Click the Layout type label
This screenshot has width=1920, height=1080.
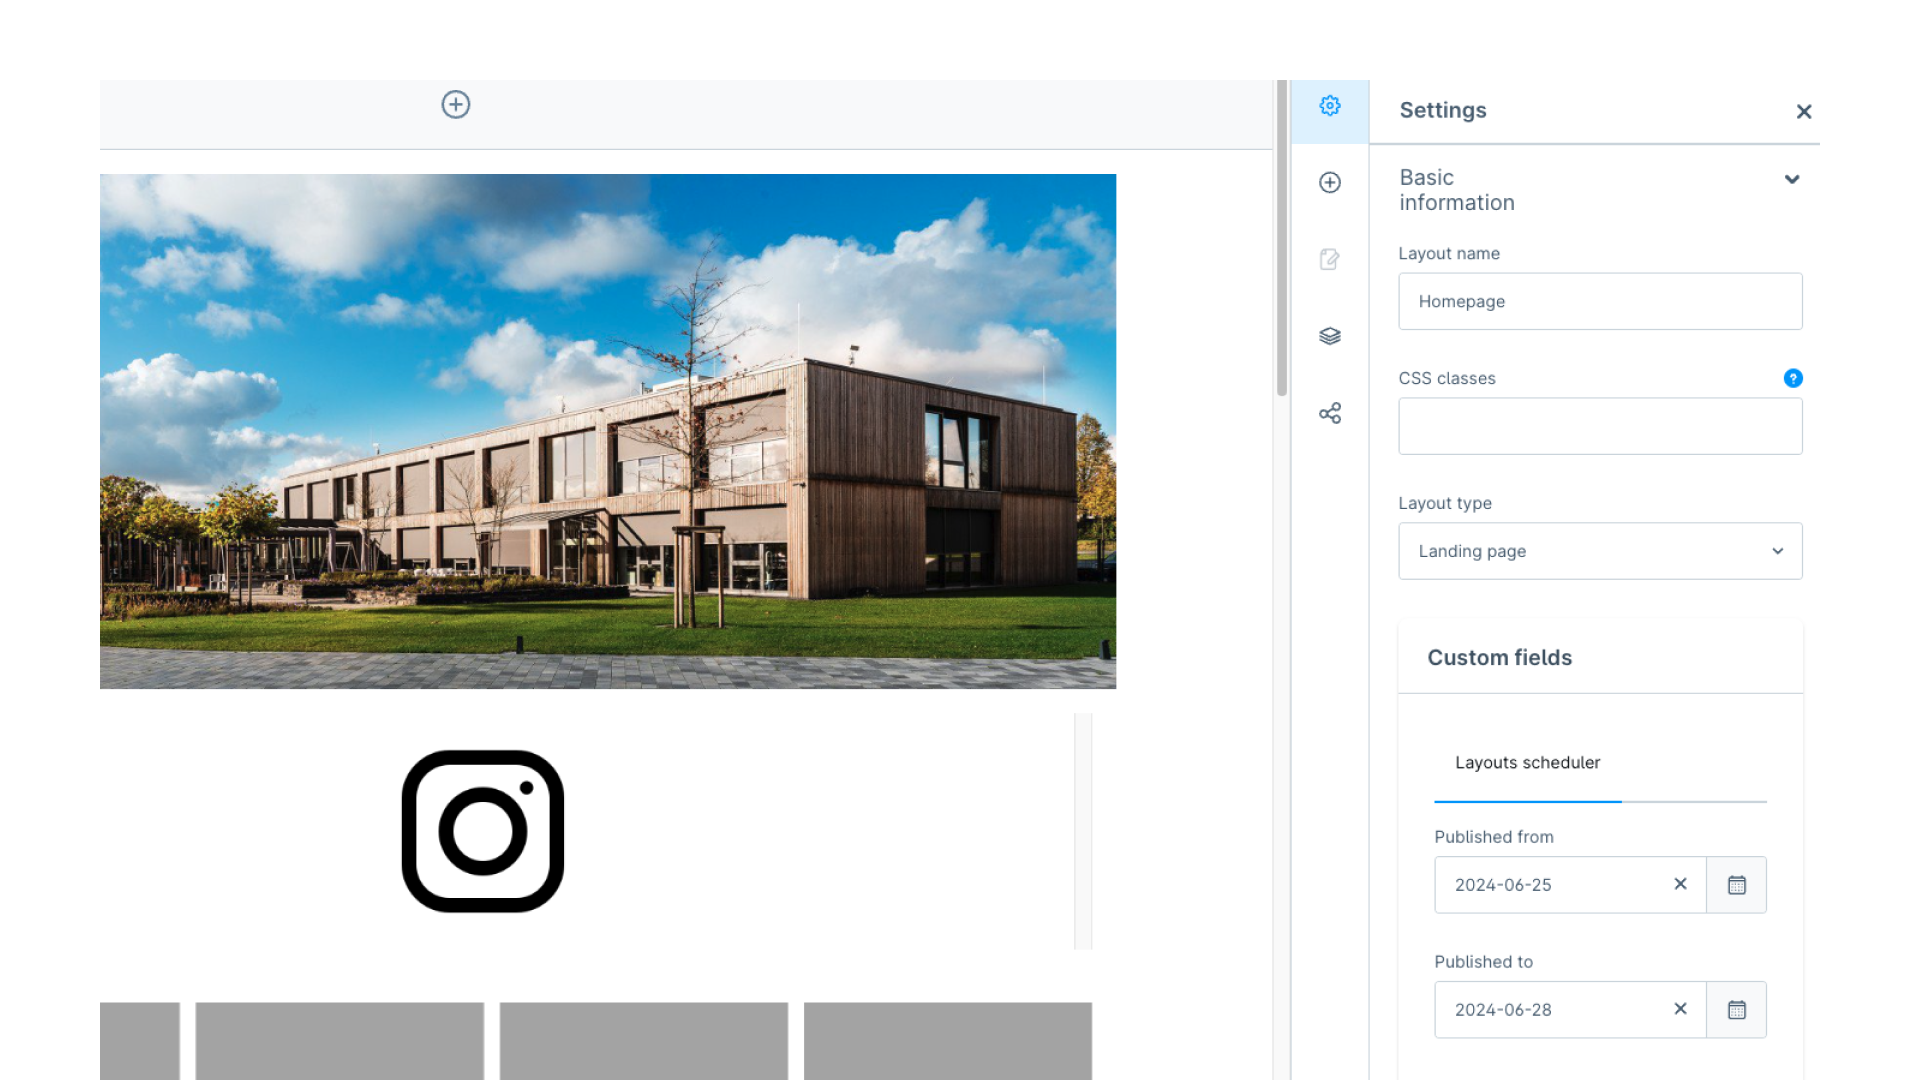point(1445,503)
